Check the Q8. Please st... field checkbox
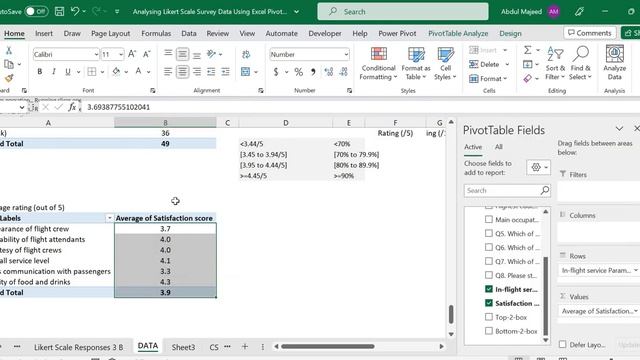This screenshot has height=360, width=640. coord(489,275)
